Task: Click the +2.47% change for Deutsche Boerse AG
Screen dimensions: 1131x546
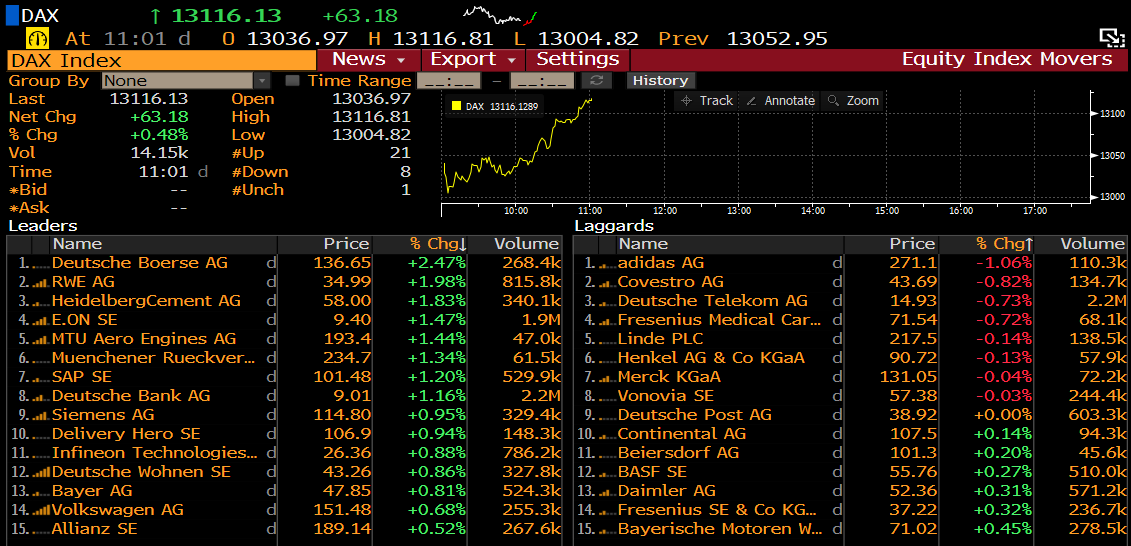Action: pyautogui.click(x=437, y=263)
